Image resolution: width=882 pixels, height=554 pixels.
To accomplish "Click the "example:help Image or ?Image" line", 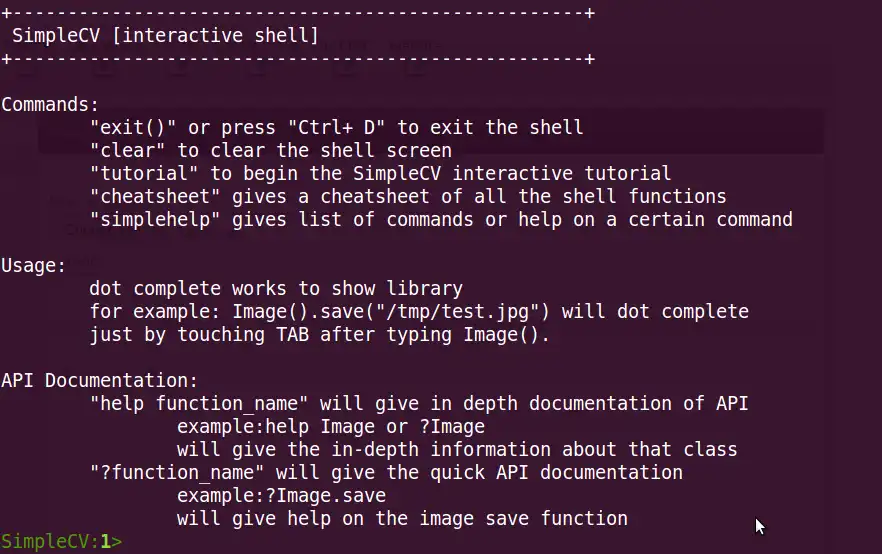I will click(331, 426).
